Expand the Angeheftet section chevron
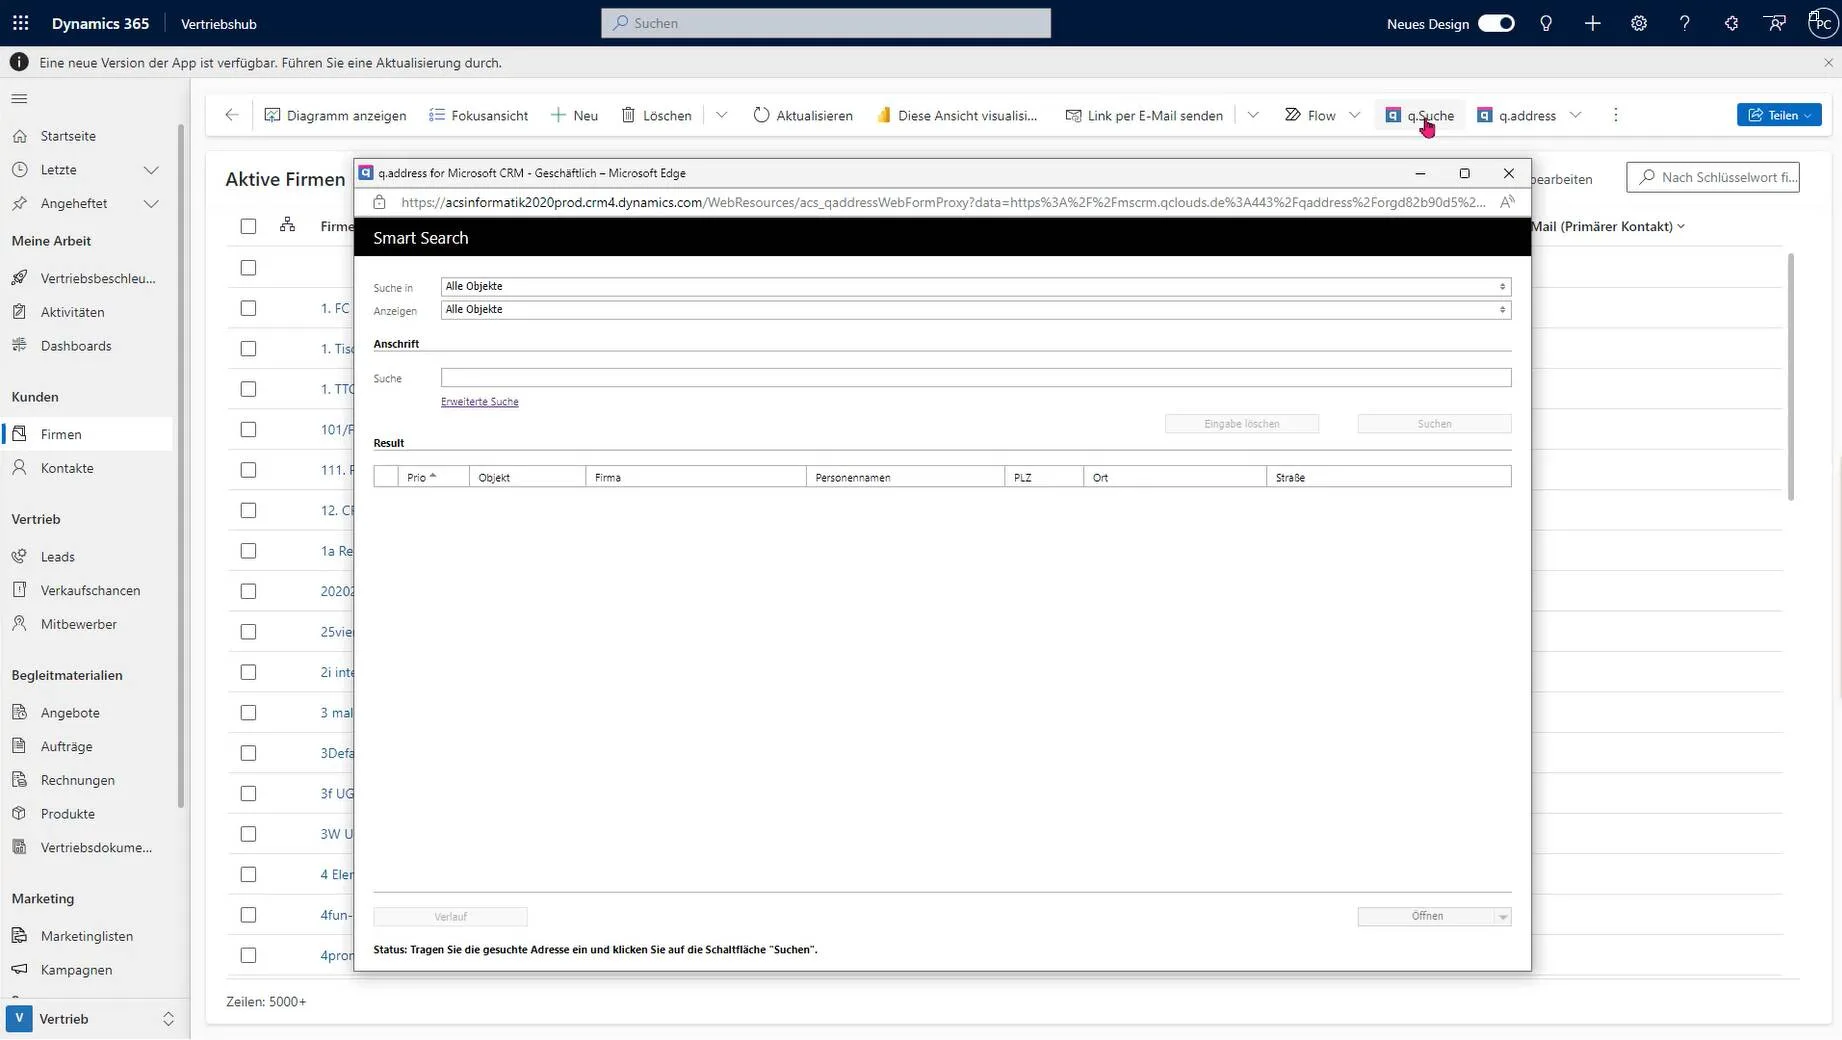 (151, 203)
